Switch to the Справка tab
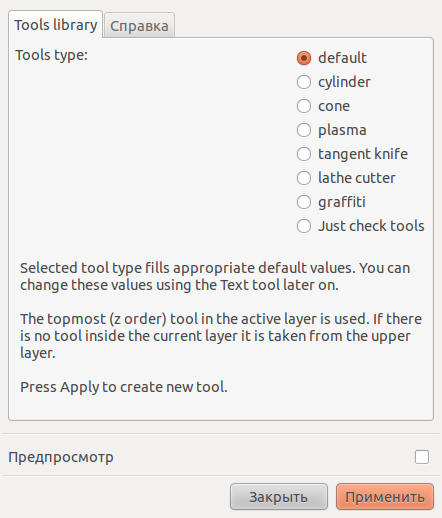 139,26
